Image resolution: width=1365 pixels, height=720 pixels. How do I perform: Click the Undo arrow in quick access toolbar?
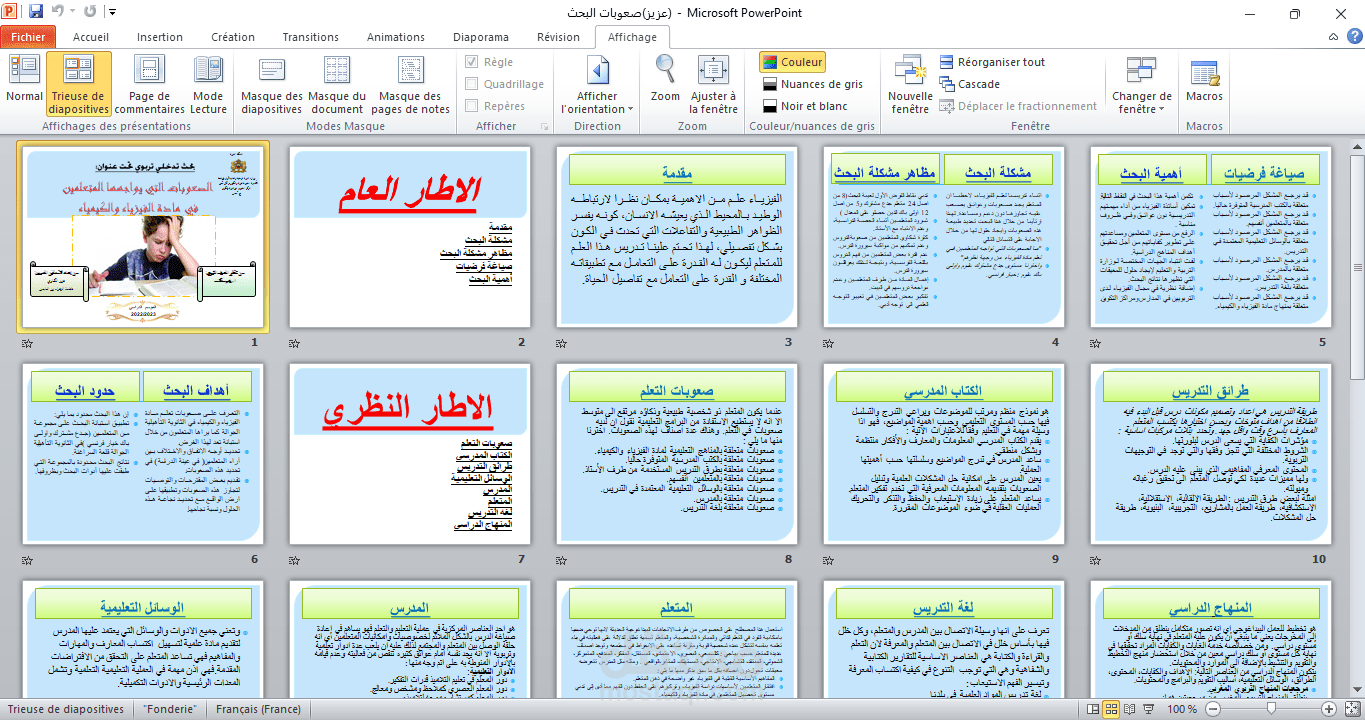57,13
